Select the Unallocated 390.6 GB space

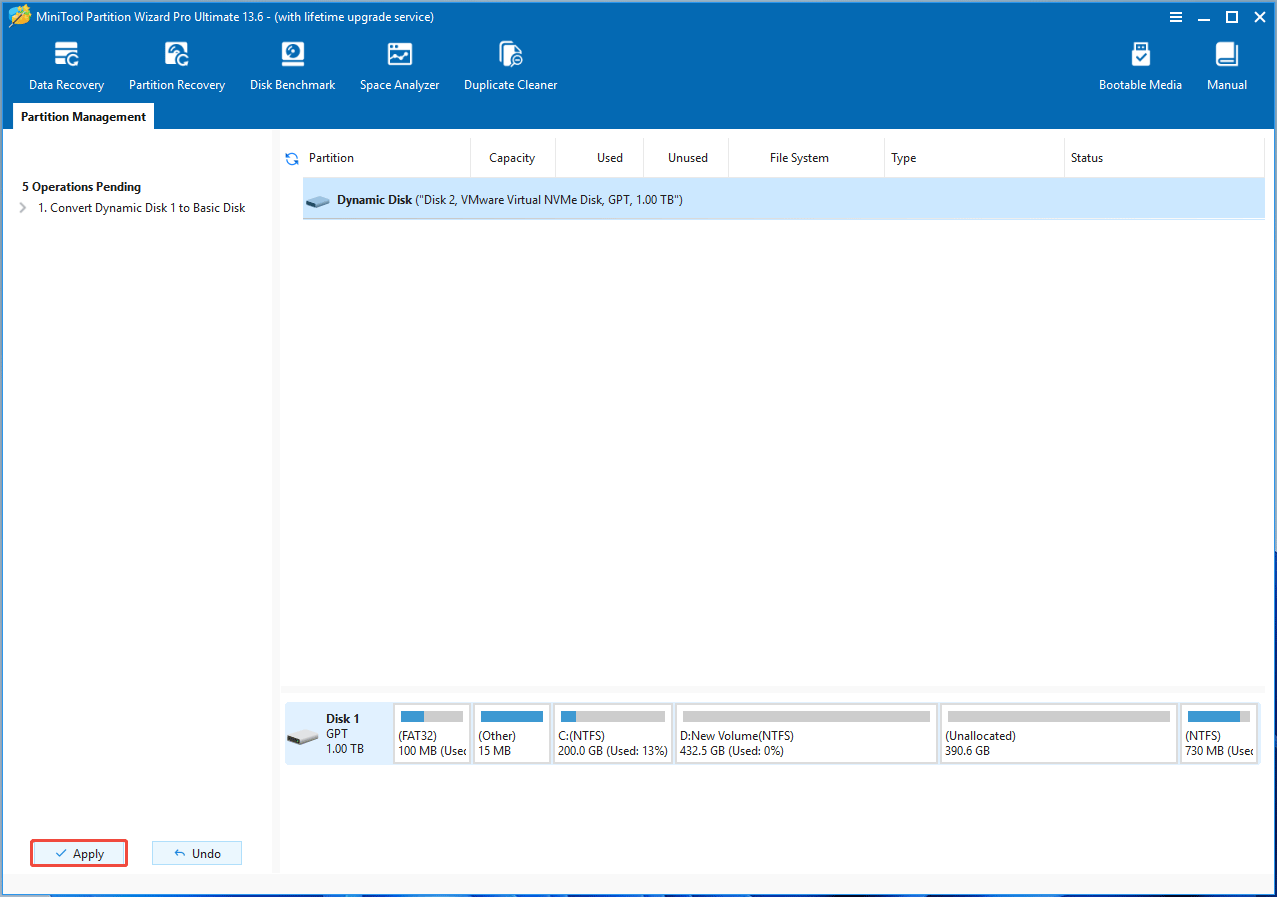coord(1058,734)
